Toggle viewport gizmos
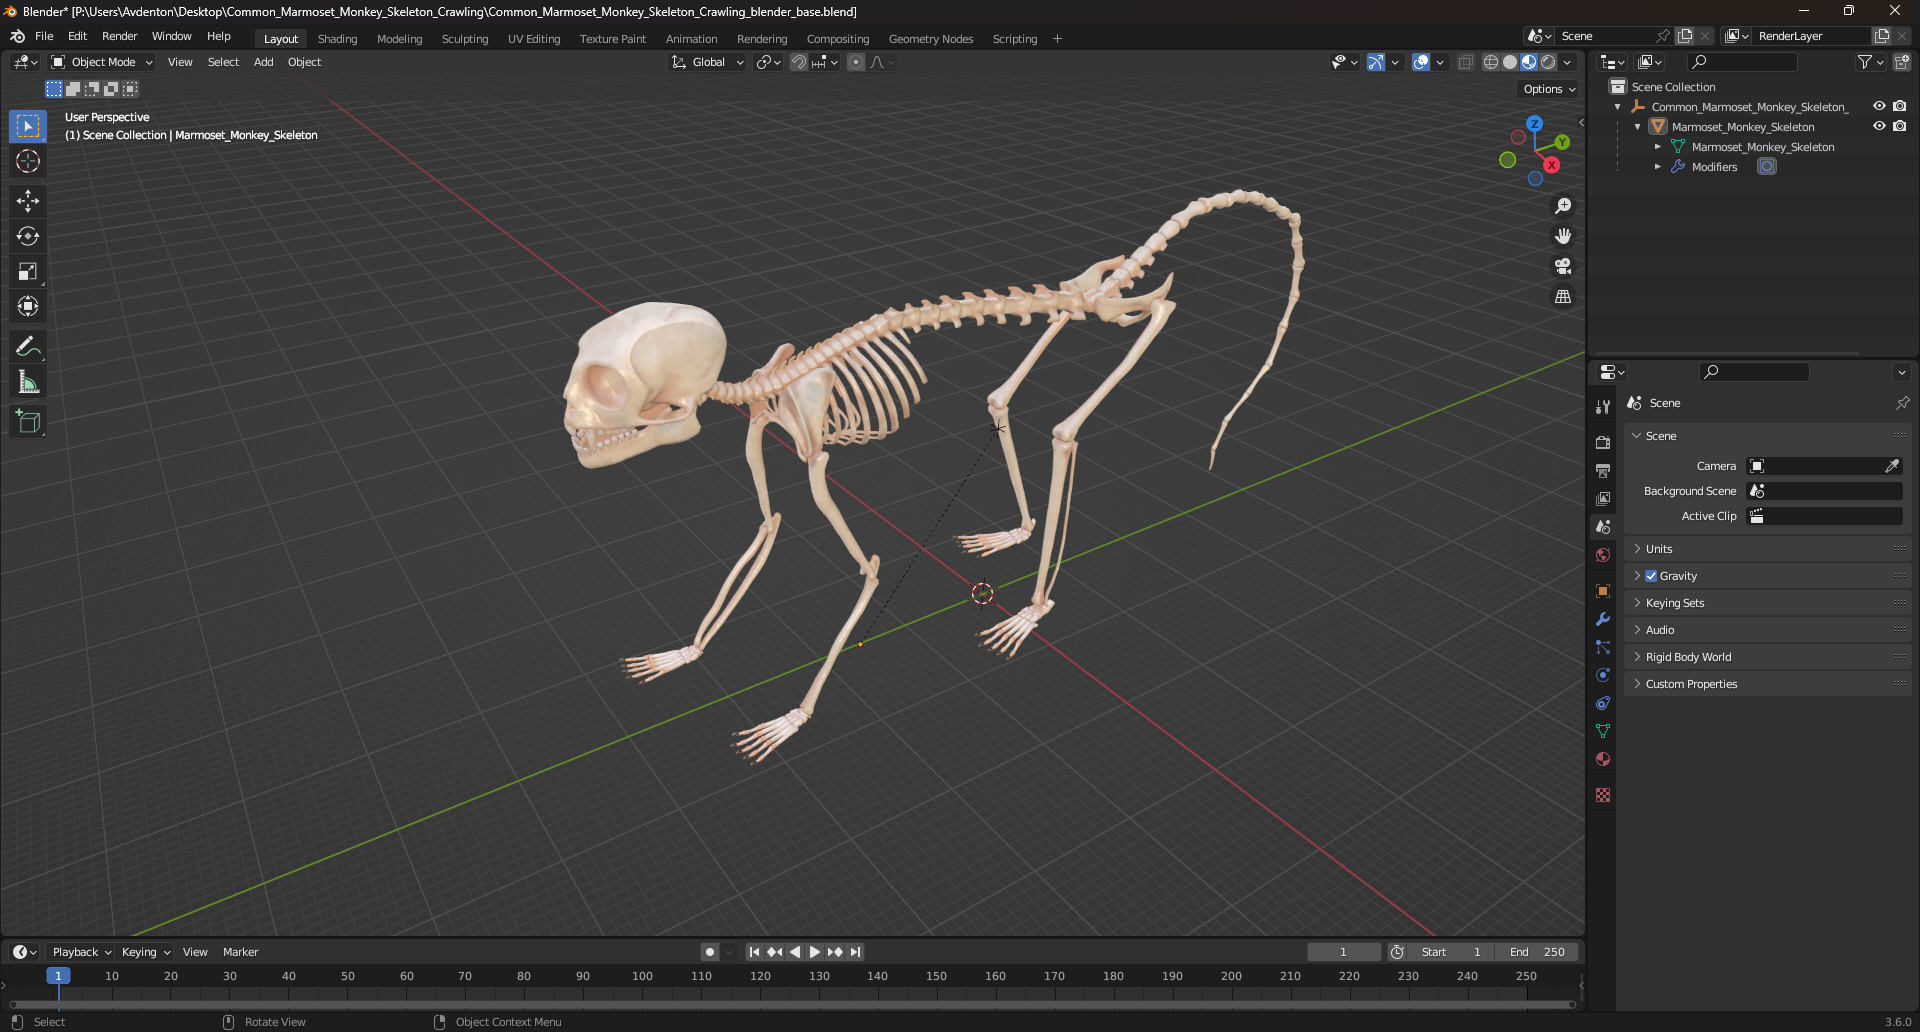 tap(1376, 62)
